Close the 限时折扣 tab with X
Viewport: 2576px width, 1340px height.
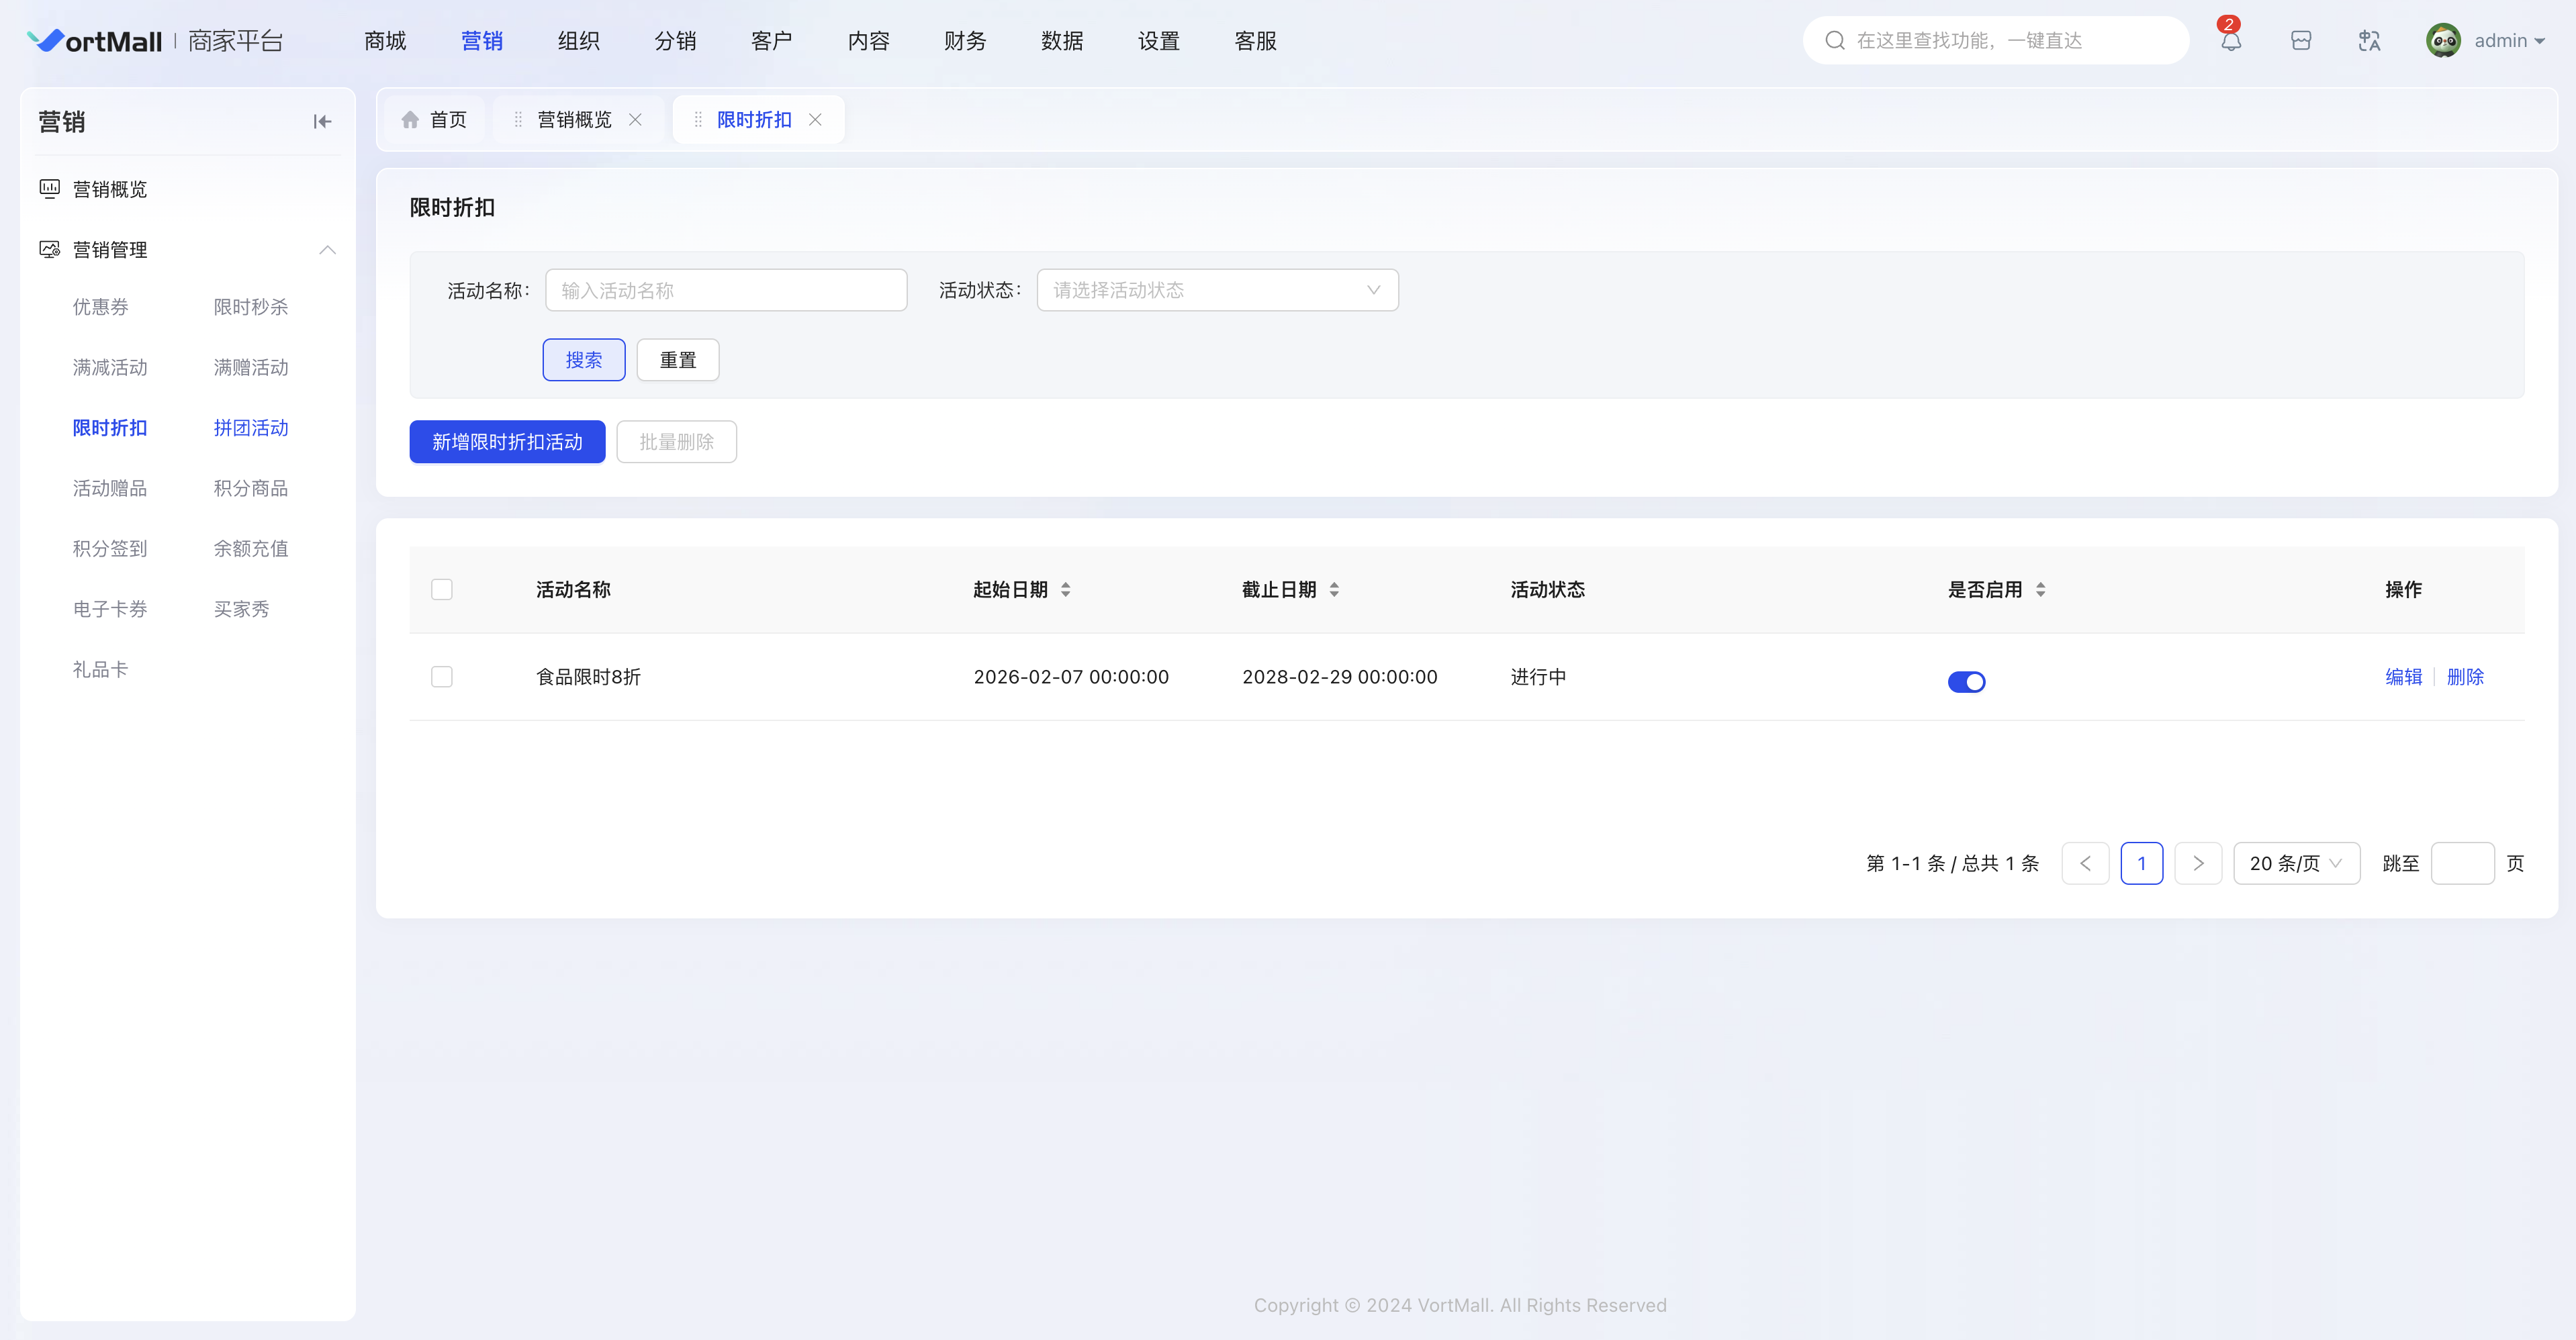(x=815, y=120)
